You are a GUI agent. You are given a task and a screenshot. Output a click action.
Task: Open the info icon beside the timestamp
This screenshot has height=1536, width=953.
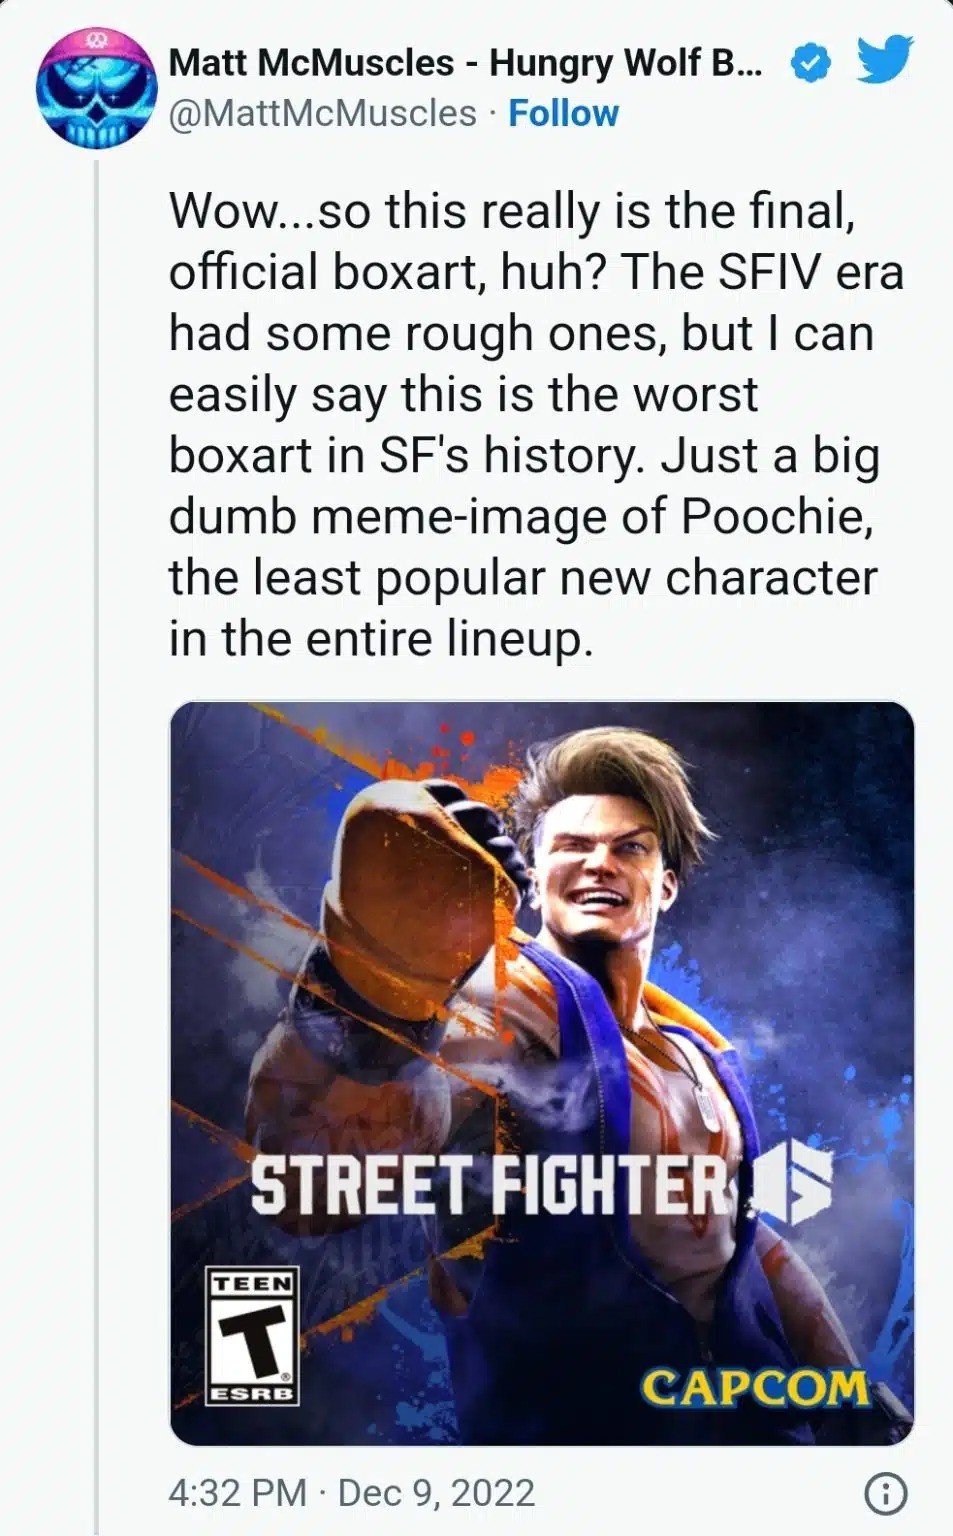tap(885, 1494)
